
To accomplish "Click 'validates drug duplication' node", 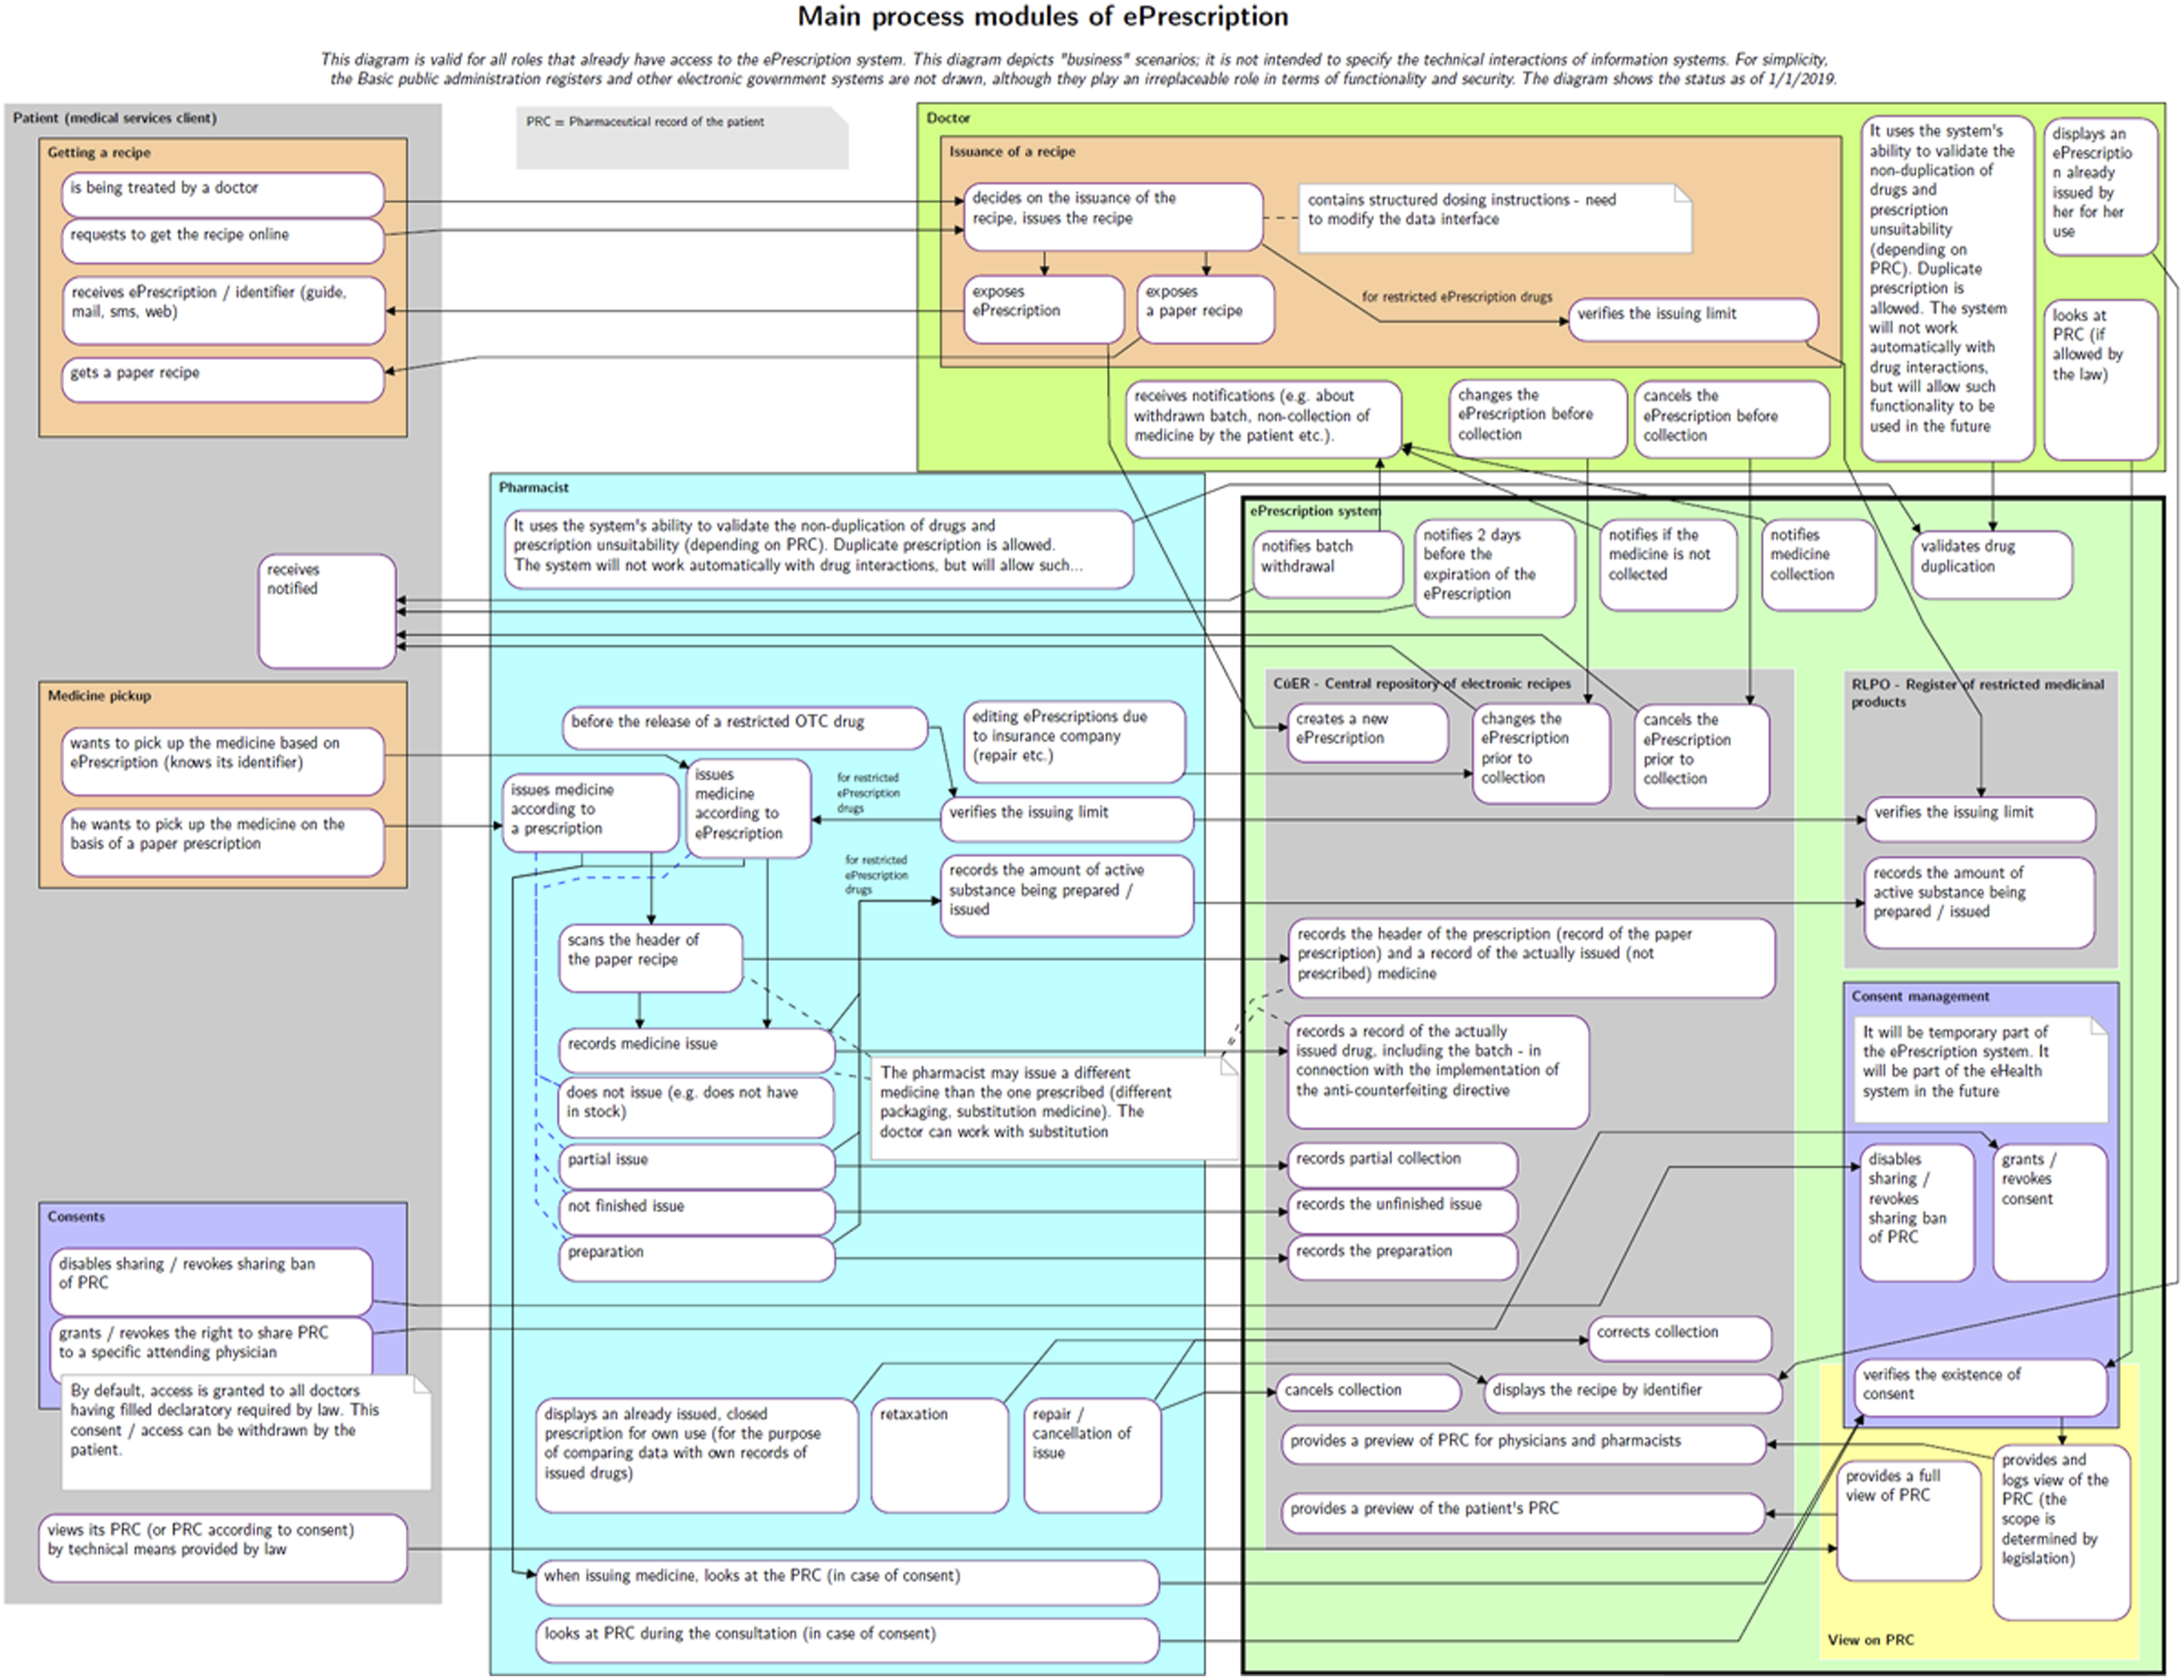I will click(x=1991, y=564).
